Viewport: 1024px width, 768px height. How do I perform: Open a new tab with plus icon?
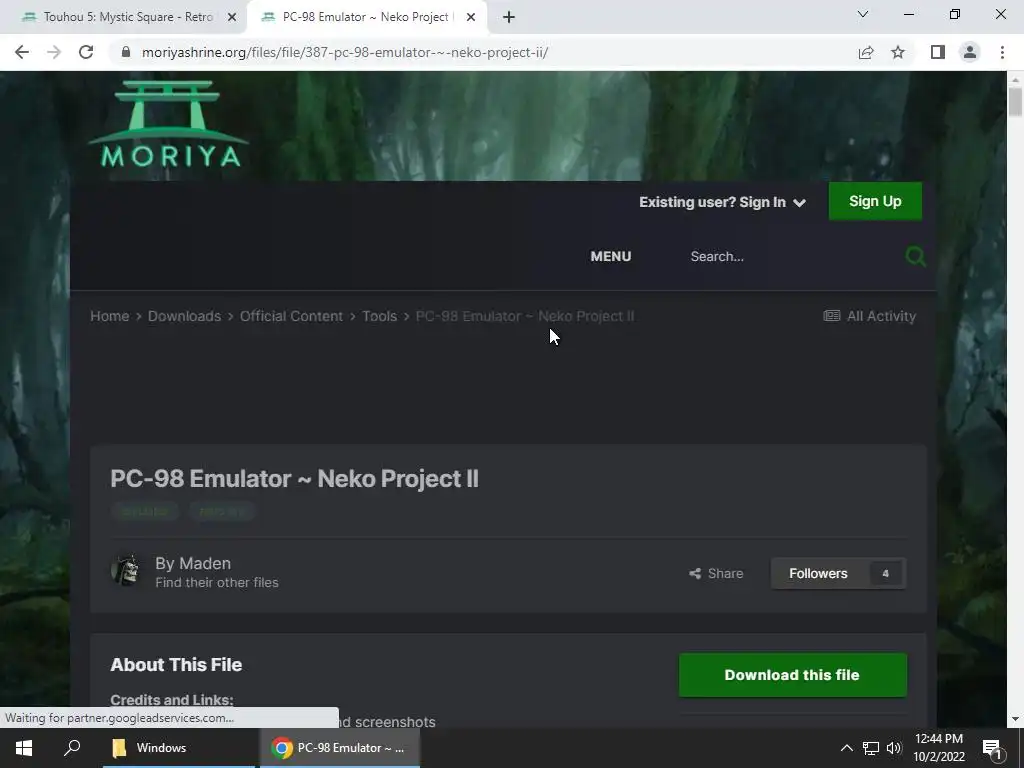[x=509, y=17]
